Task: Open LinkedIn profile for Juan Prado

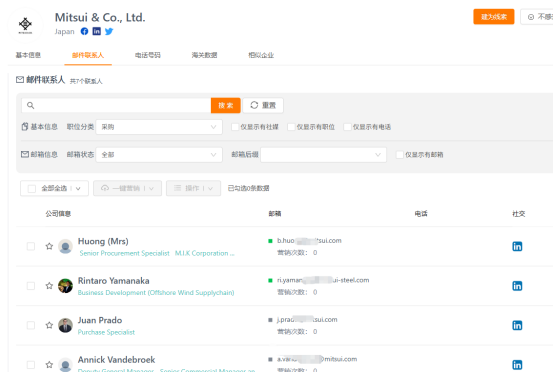Action: click(517, 325)
